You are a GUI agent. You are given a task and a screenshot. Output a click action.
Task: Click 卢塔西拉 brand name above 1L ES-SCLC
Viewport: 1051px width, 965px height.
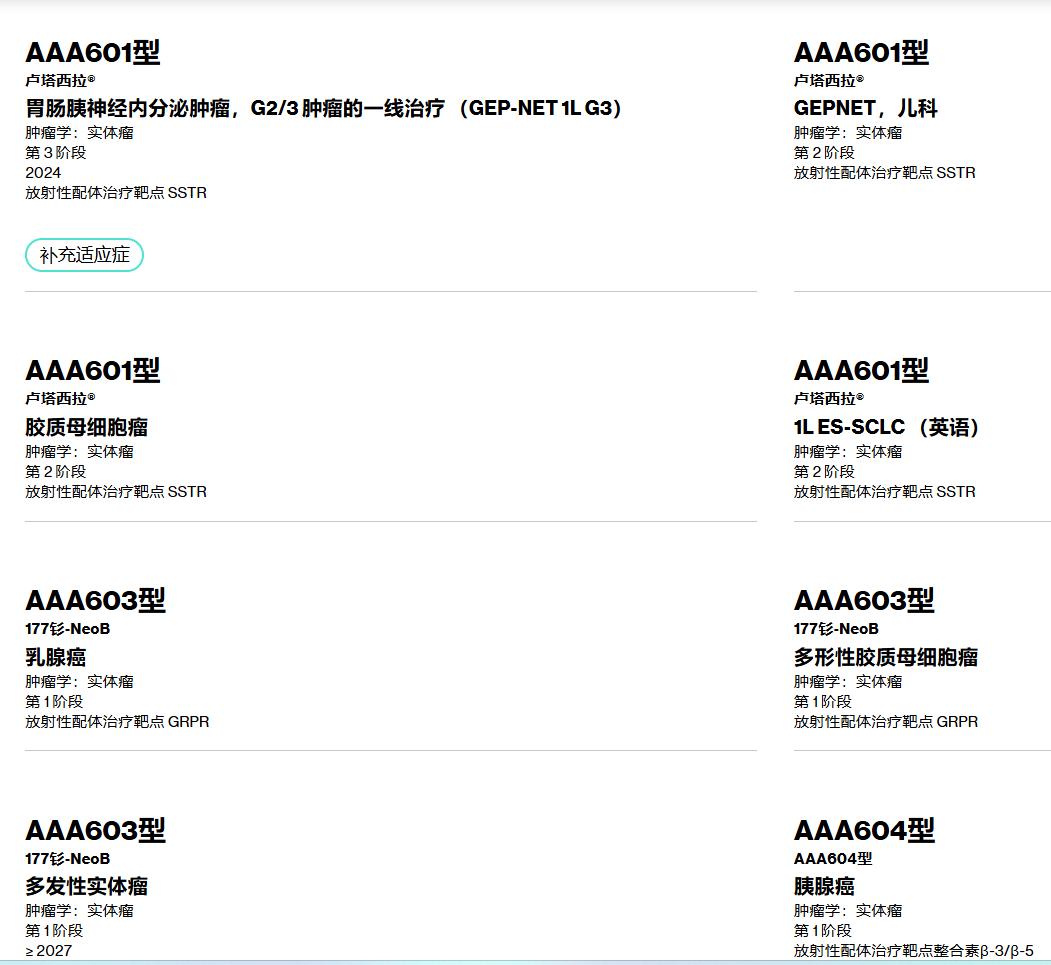click(x=829, y=399)
